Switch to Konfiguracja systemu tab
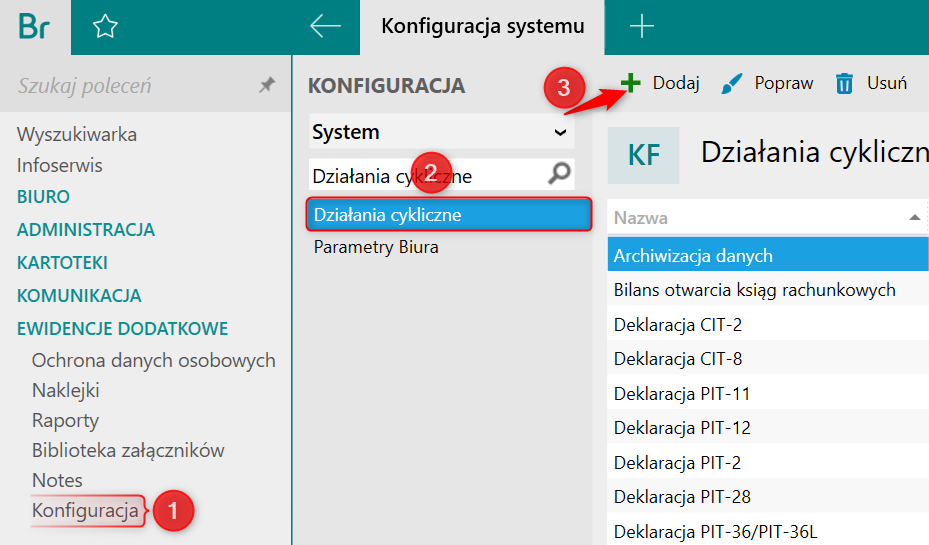 (x=482, y=27)
